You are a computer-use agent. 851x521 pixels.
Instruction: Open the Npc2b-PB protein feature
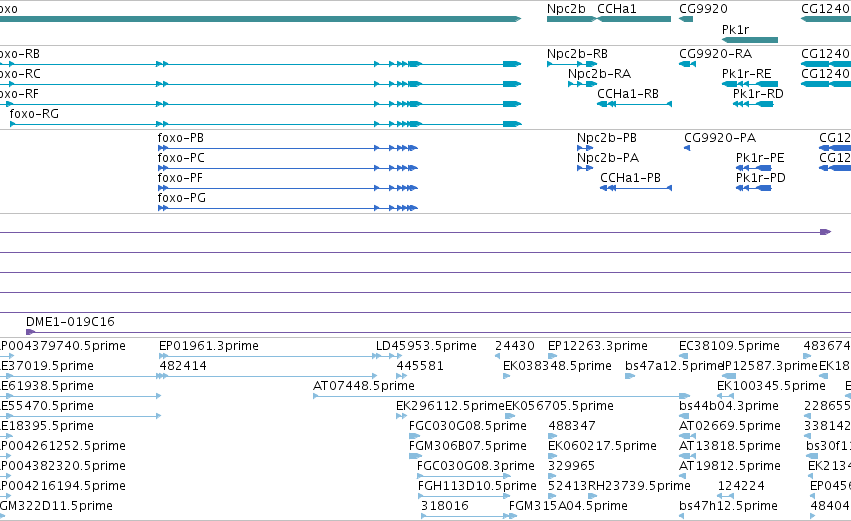[x=607, y=138]
